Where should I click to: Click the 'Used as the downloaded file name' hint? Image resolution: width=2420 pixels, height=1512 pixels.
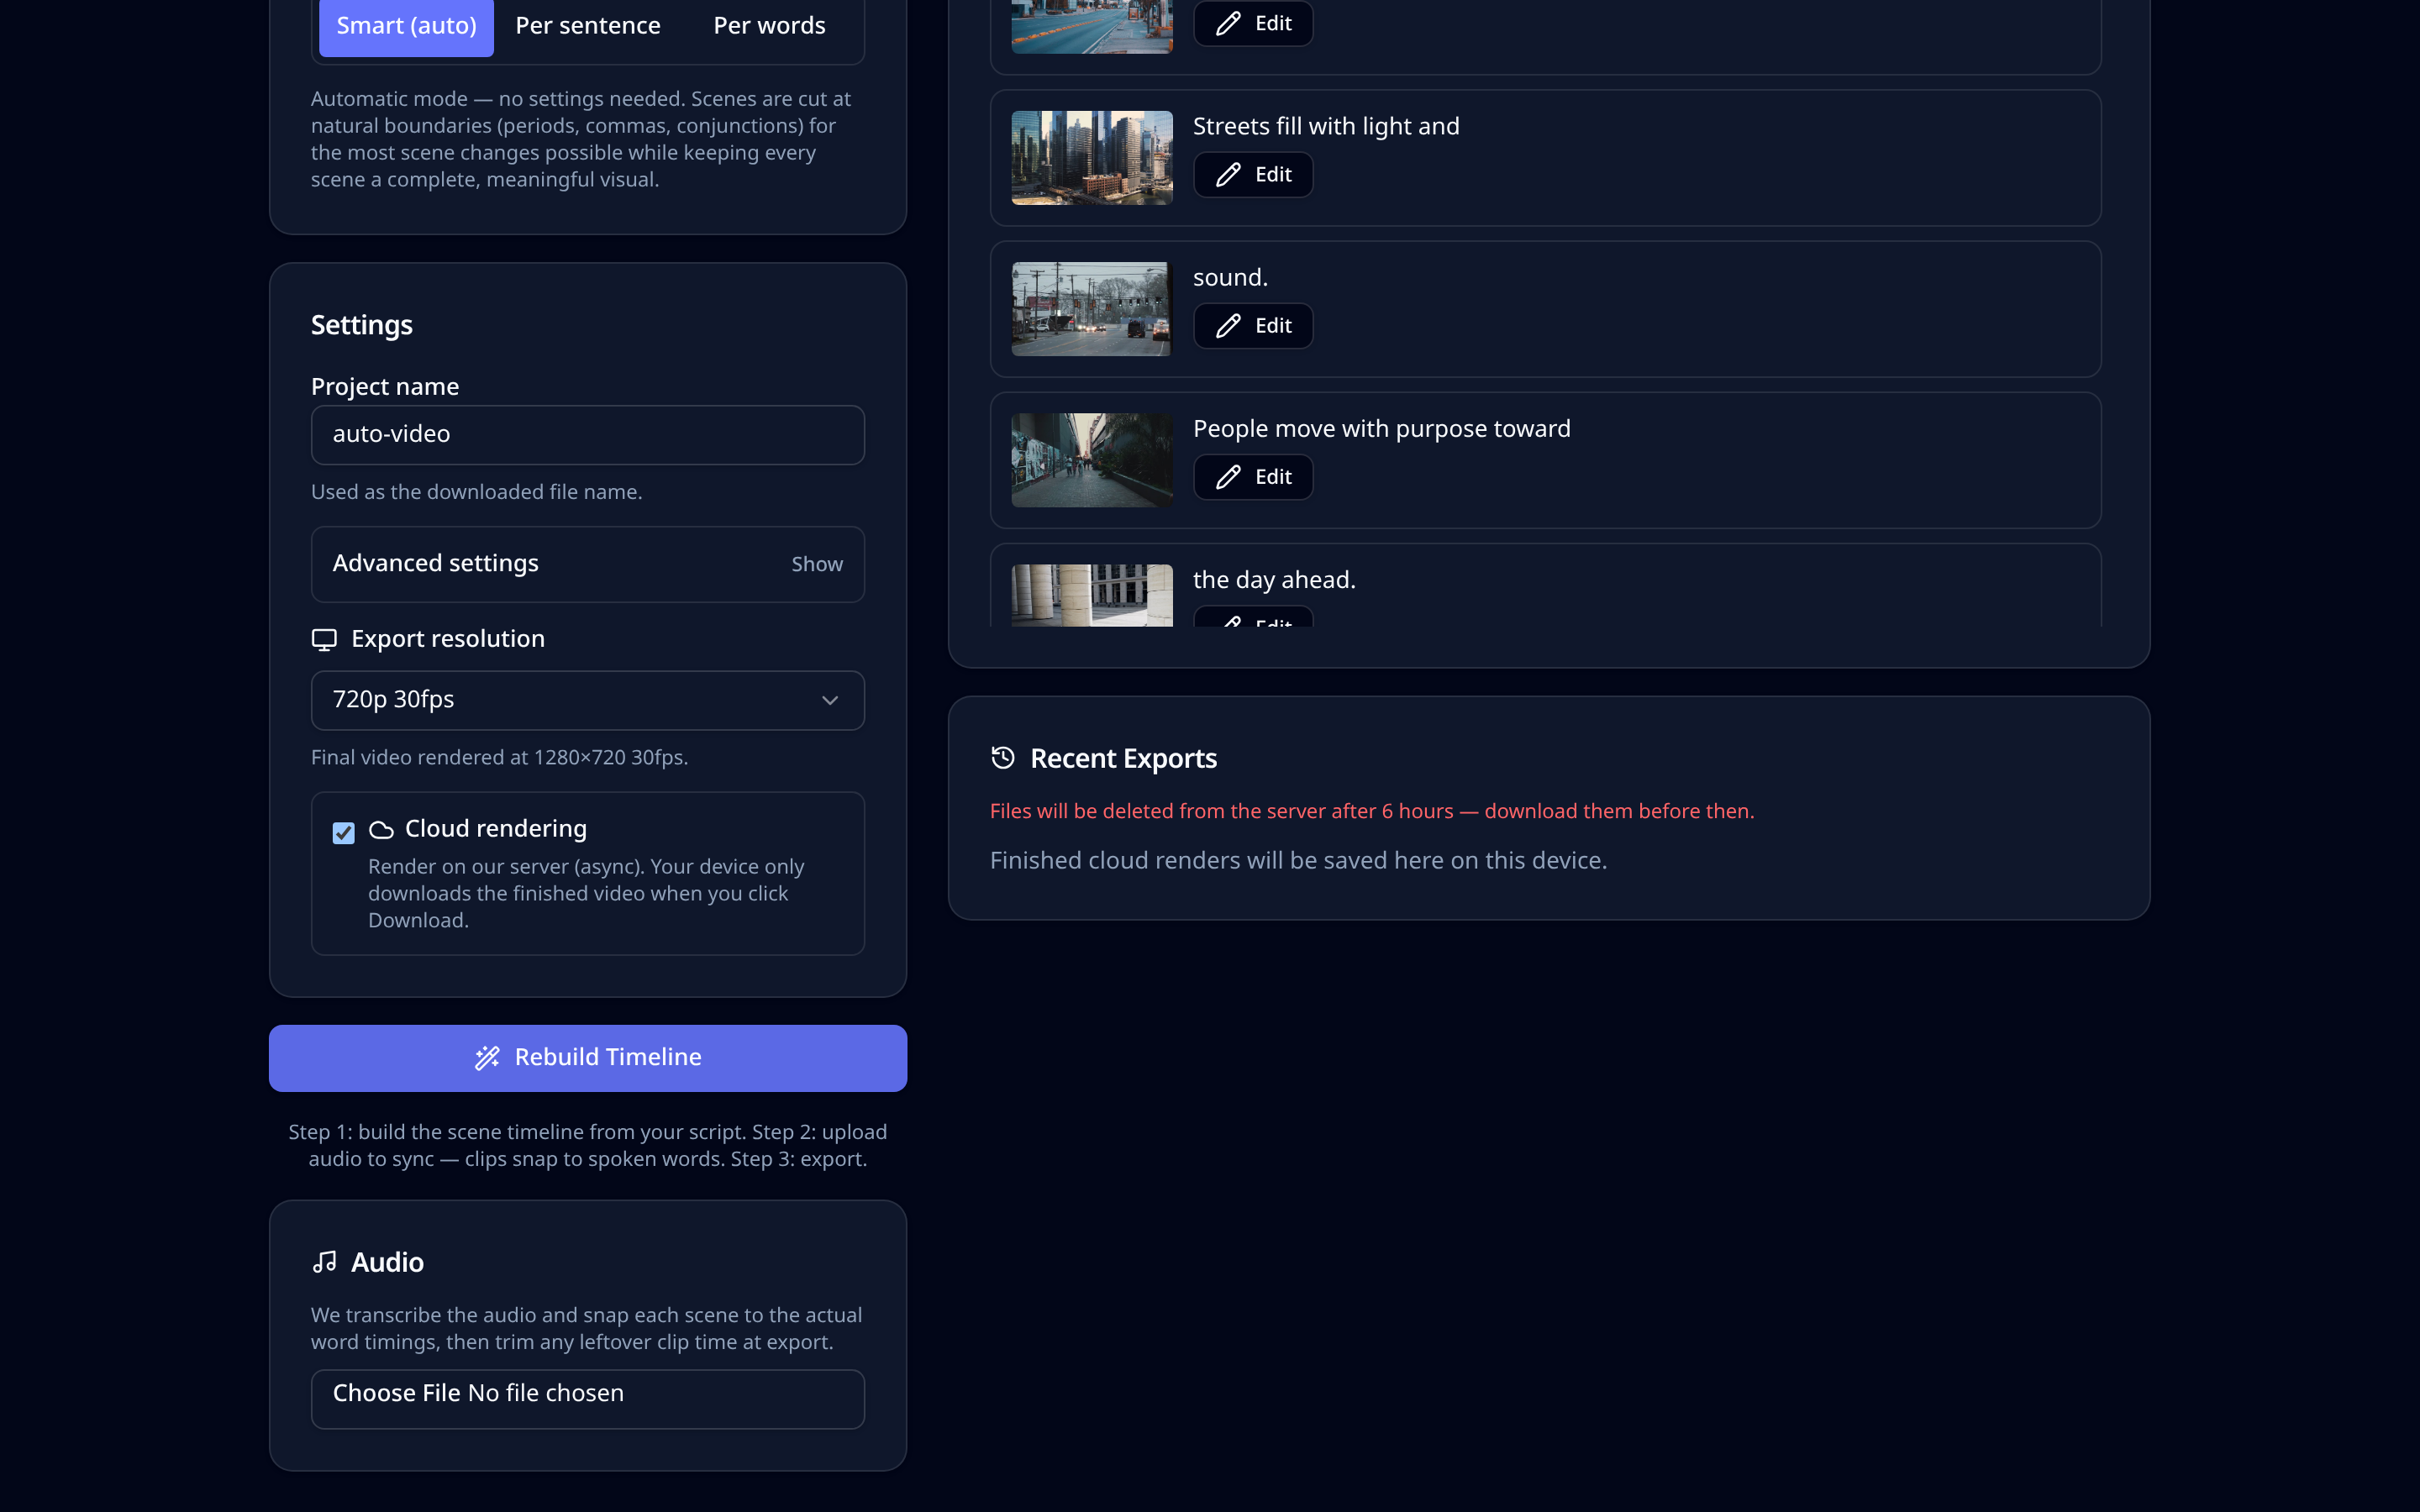[x=476, y=492]
